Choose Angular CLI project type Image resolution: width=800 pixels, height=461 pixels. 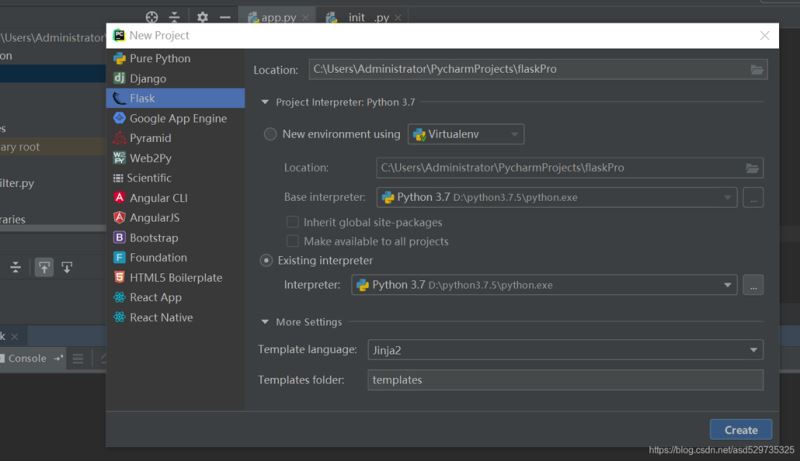click(175, 198)
